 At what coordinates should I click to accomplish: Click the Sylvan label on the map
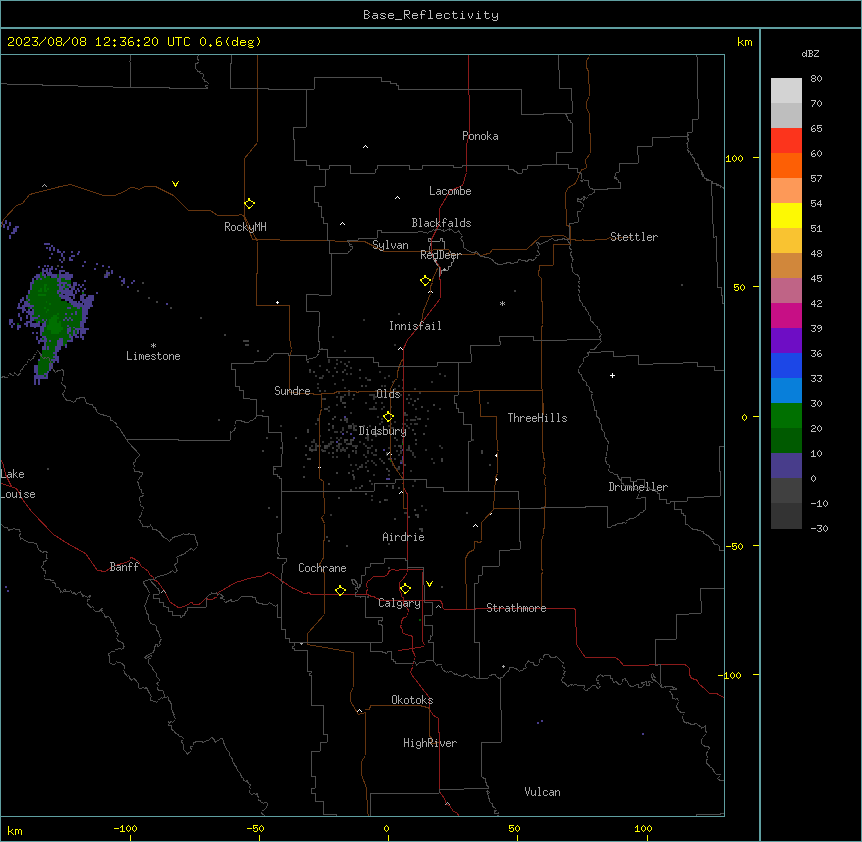(x=390, y=245)
